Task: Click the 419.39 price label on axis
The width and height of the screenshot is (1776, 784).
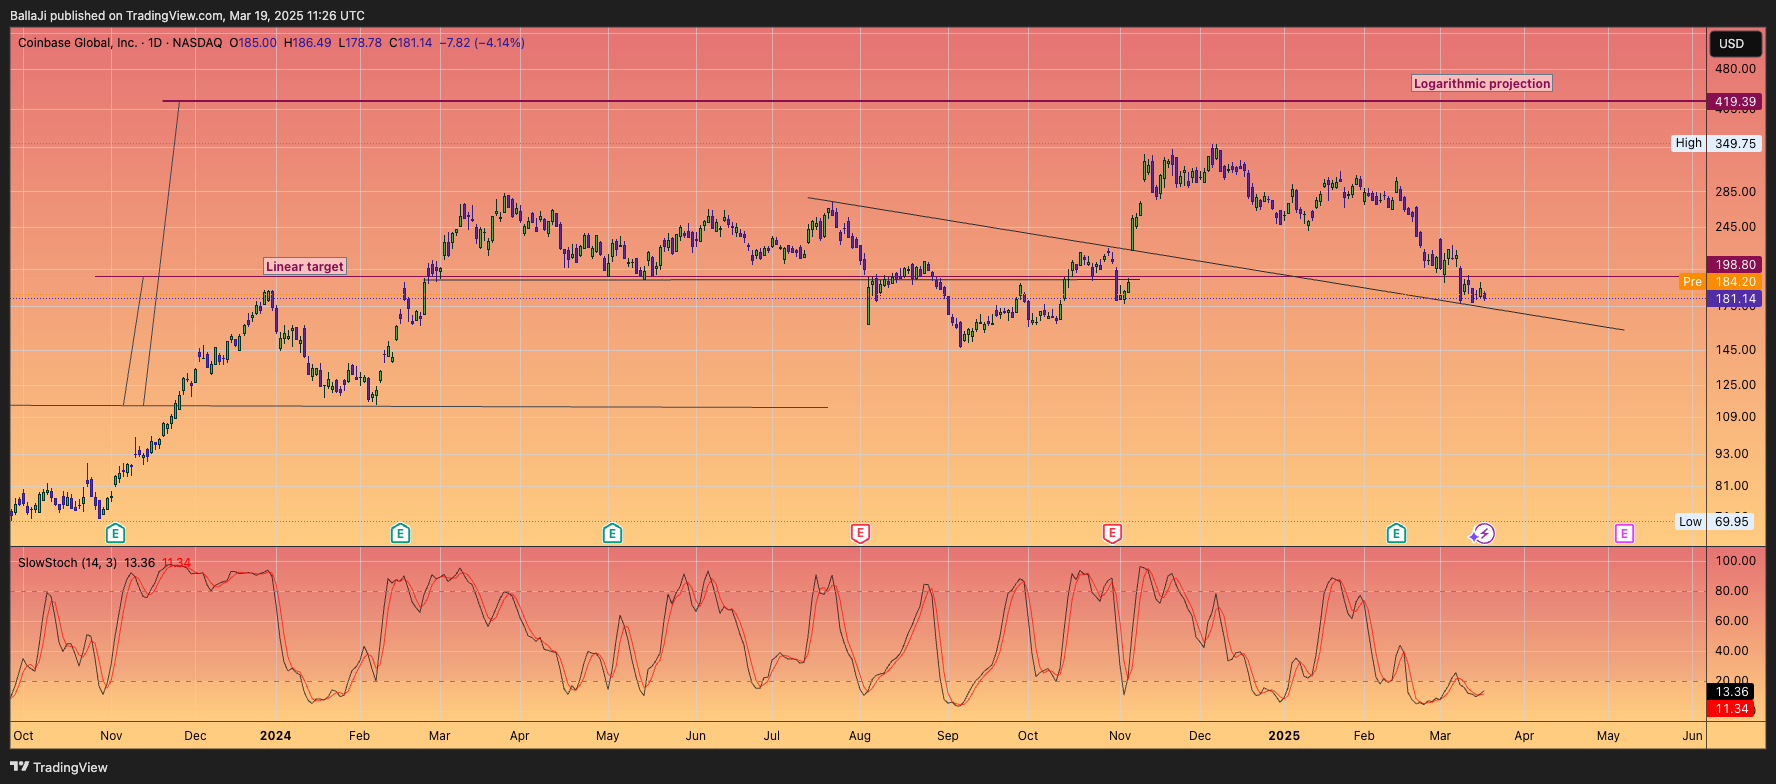Action: [x=1735, y=102]
